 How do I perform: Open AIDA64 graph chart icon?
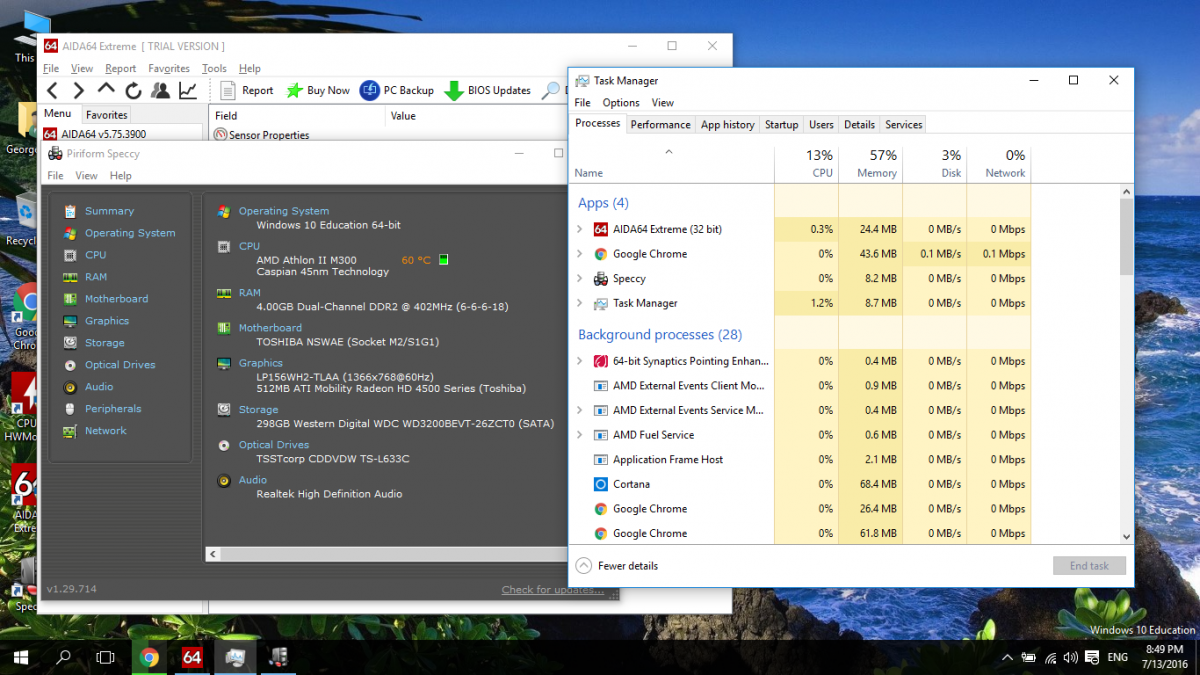(187, 90)
